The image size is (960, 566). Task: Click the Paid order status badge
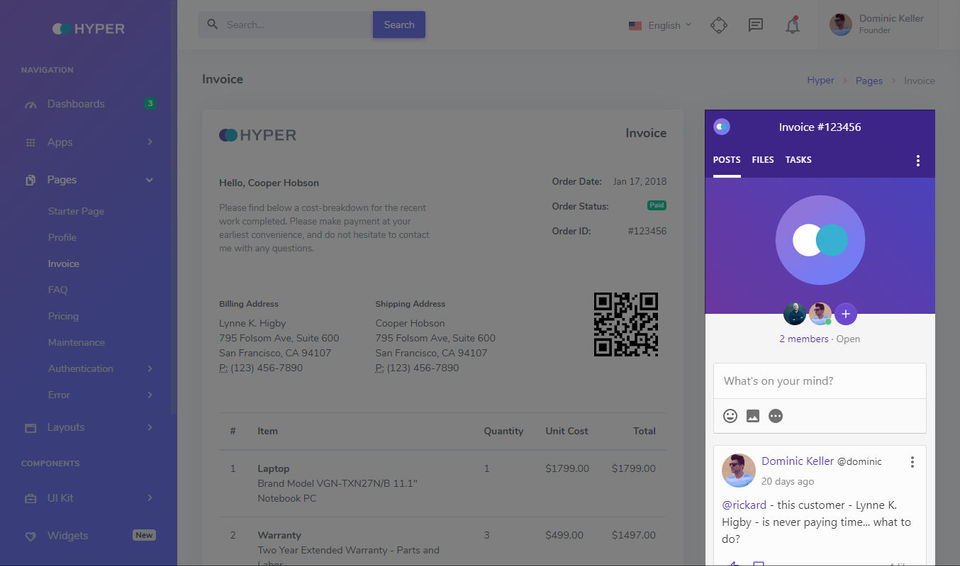click(x=657, y=206)
